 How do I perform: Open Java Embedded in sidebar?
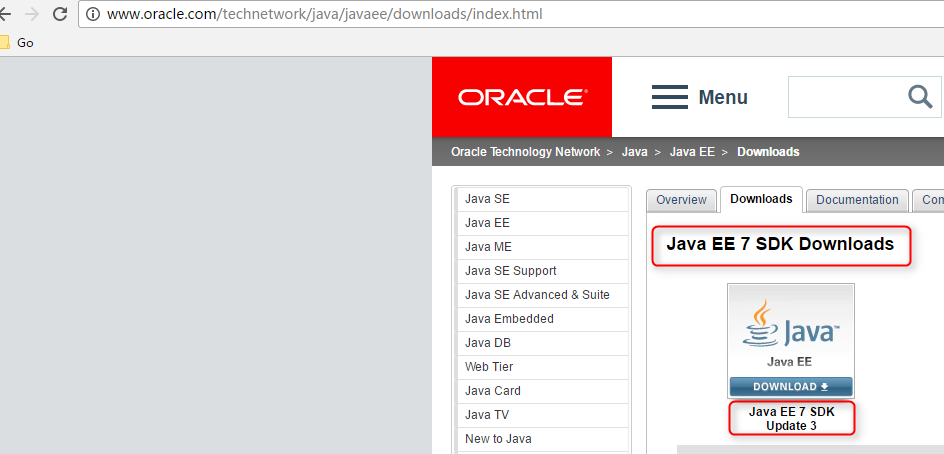542,319
